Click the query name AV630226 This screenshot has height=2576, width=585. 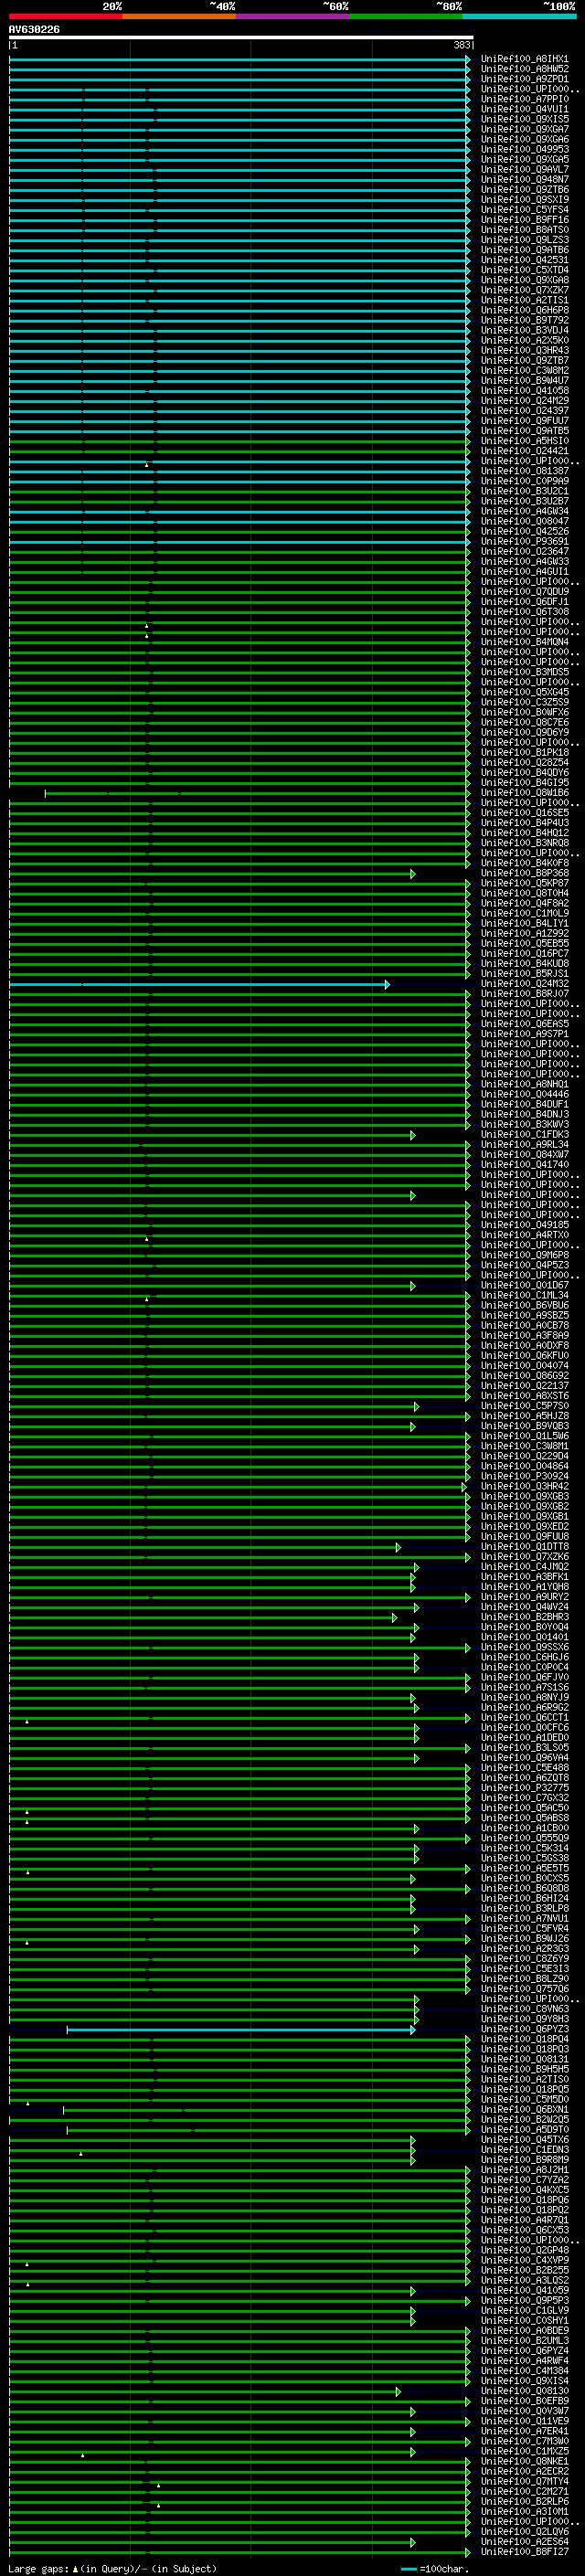tap(34, 30)
